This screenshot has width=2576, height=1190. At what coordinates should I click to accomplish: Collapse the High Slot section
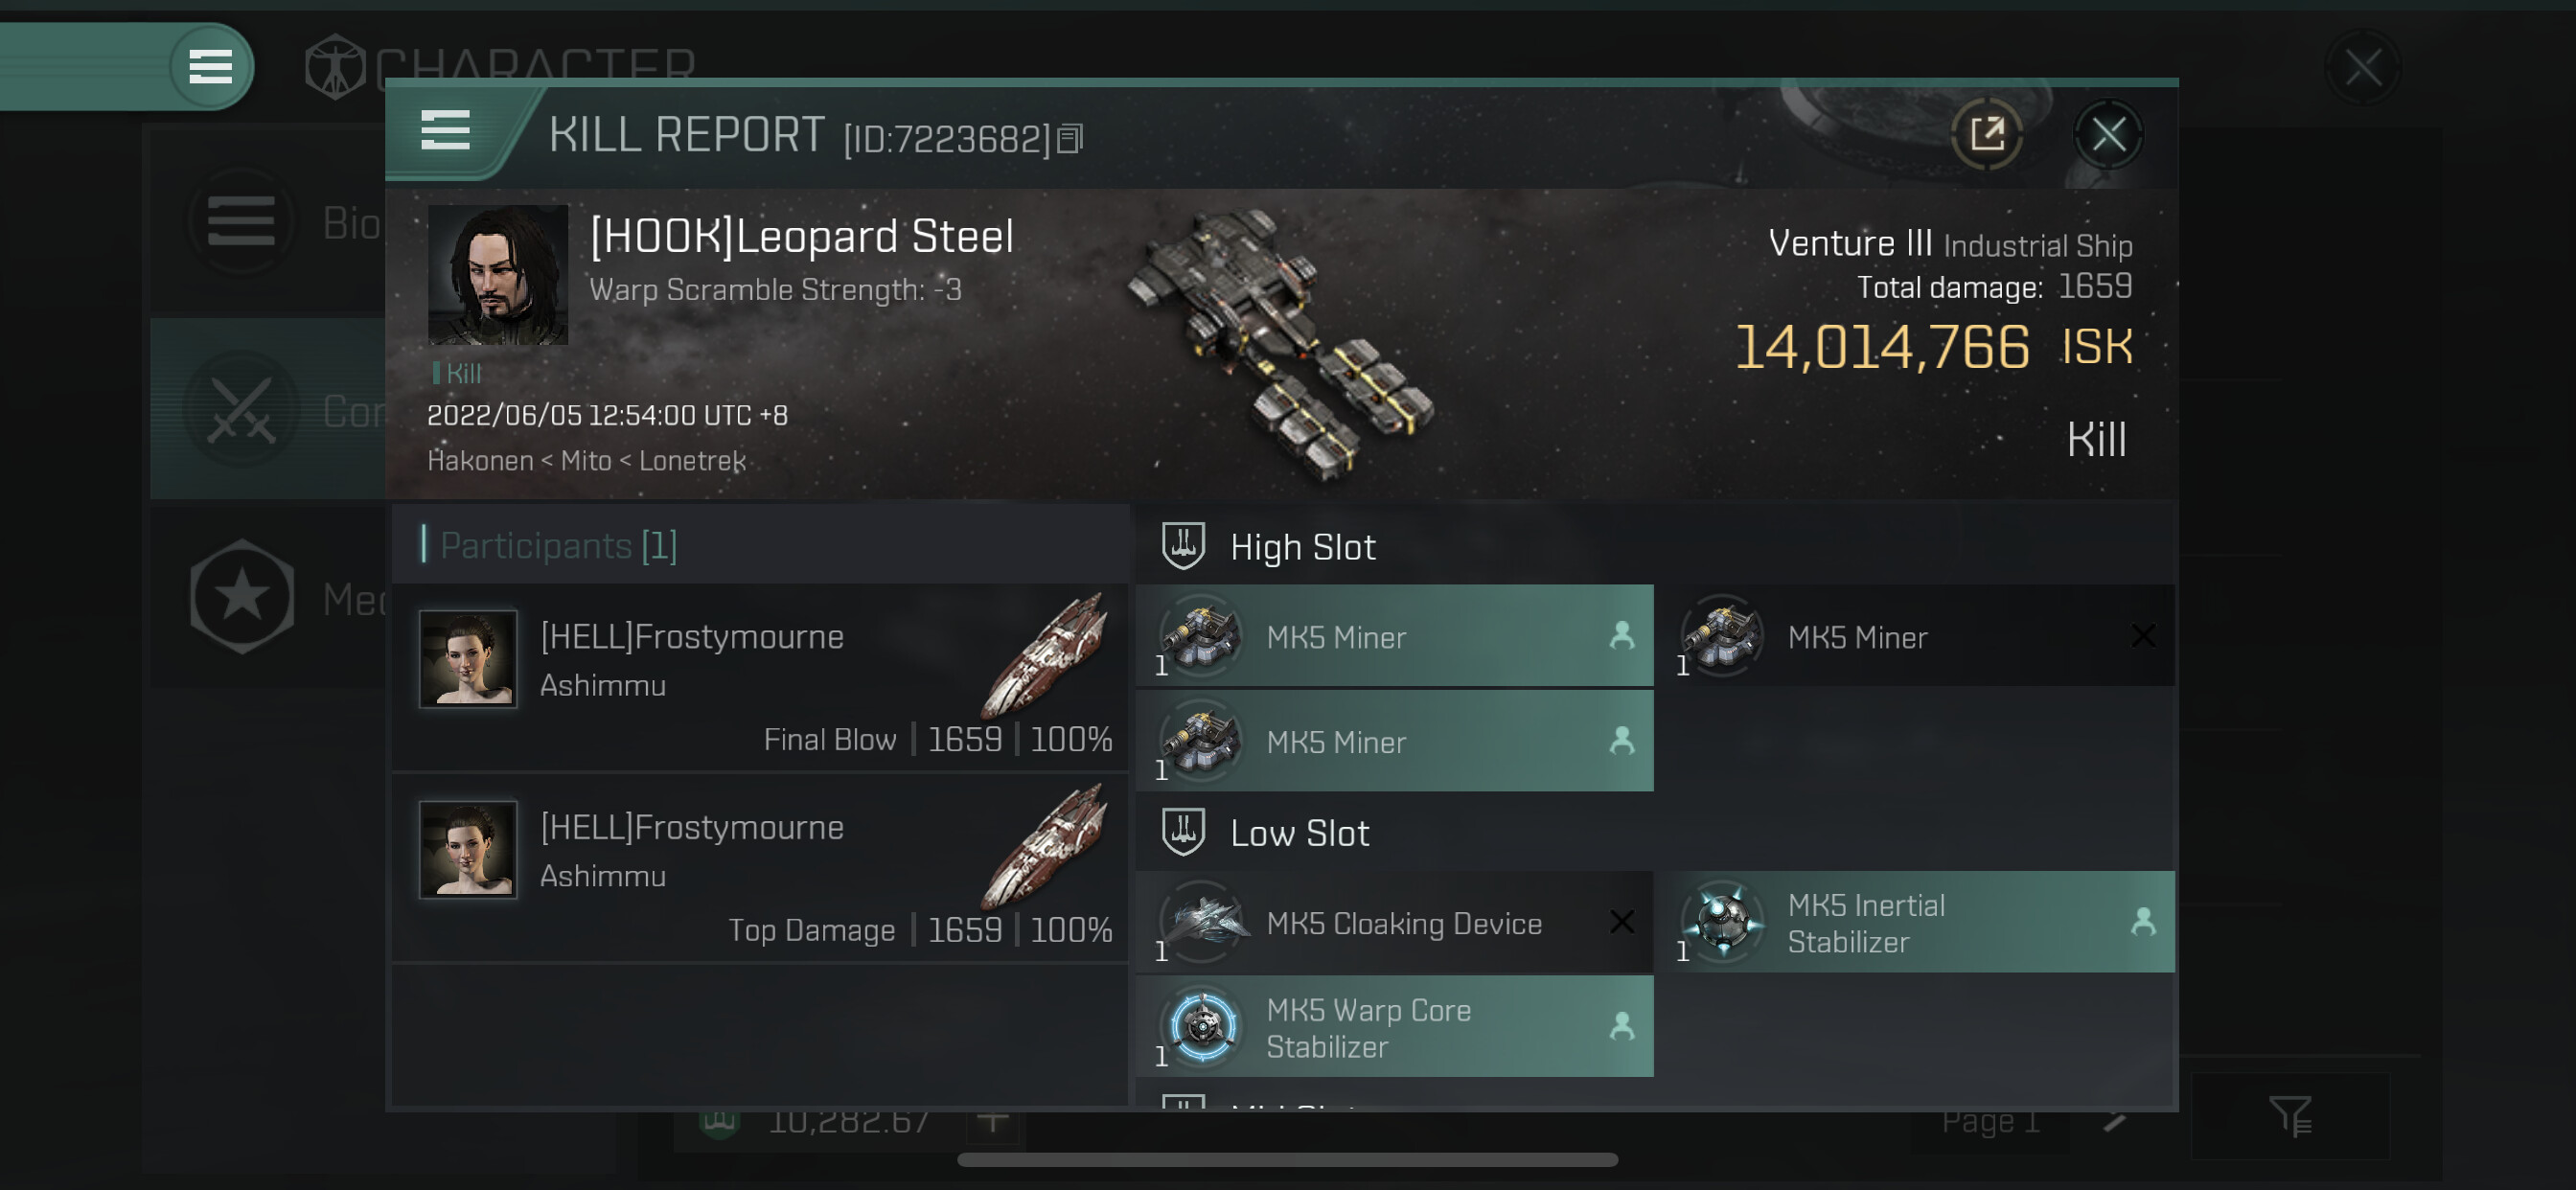(x=1302, y=547)
